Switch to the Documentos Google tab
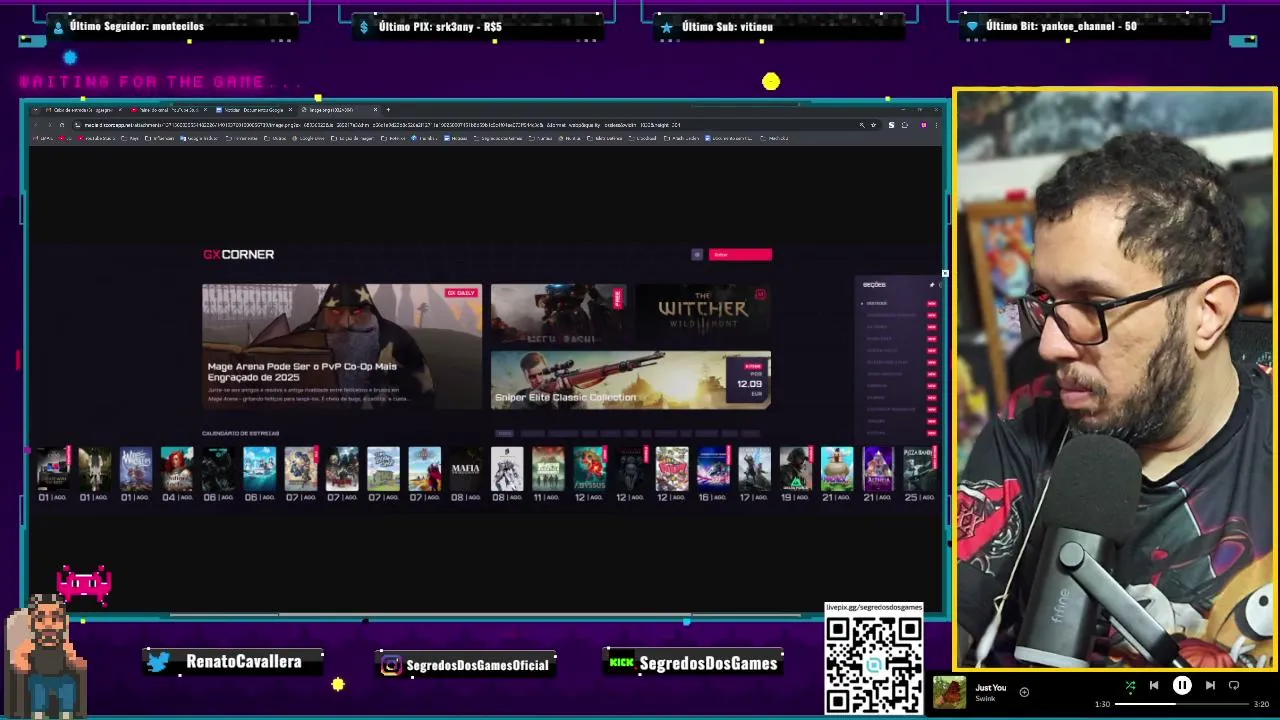This screenshot has width=1280, height=720. tap(254, 110)
